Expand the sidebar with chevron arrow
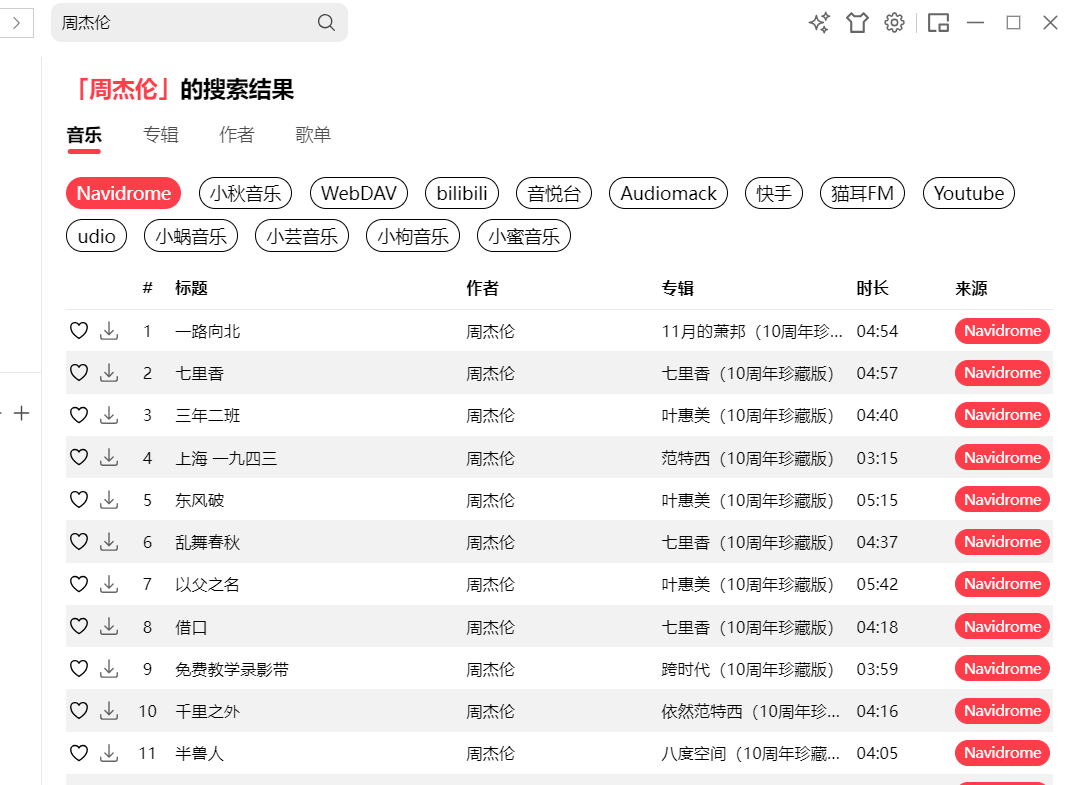 pos(16,23)
